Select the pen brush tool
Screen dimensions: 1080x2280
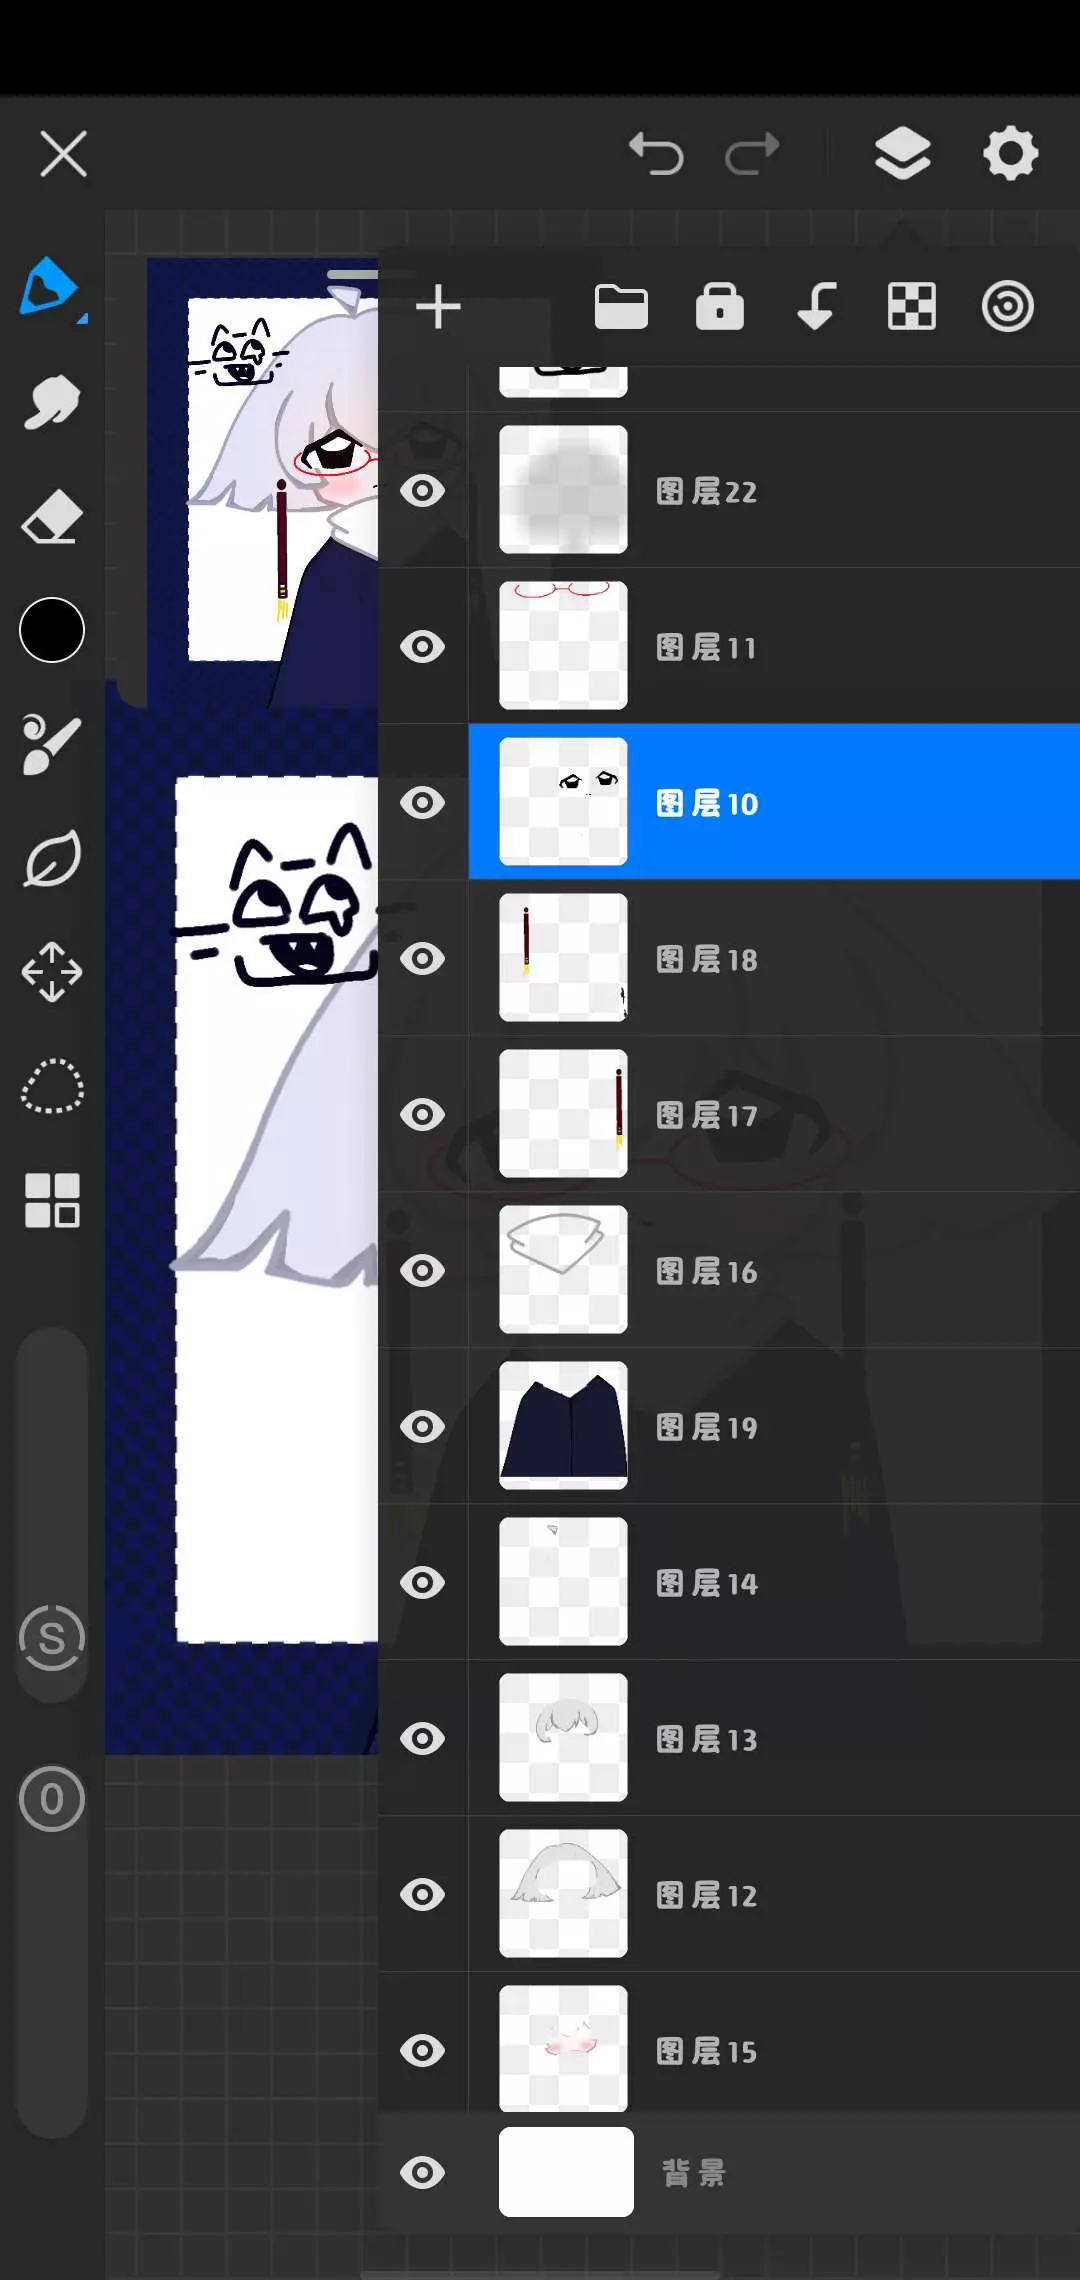click(50, 287)
